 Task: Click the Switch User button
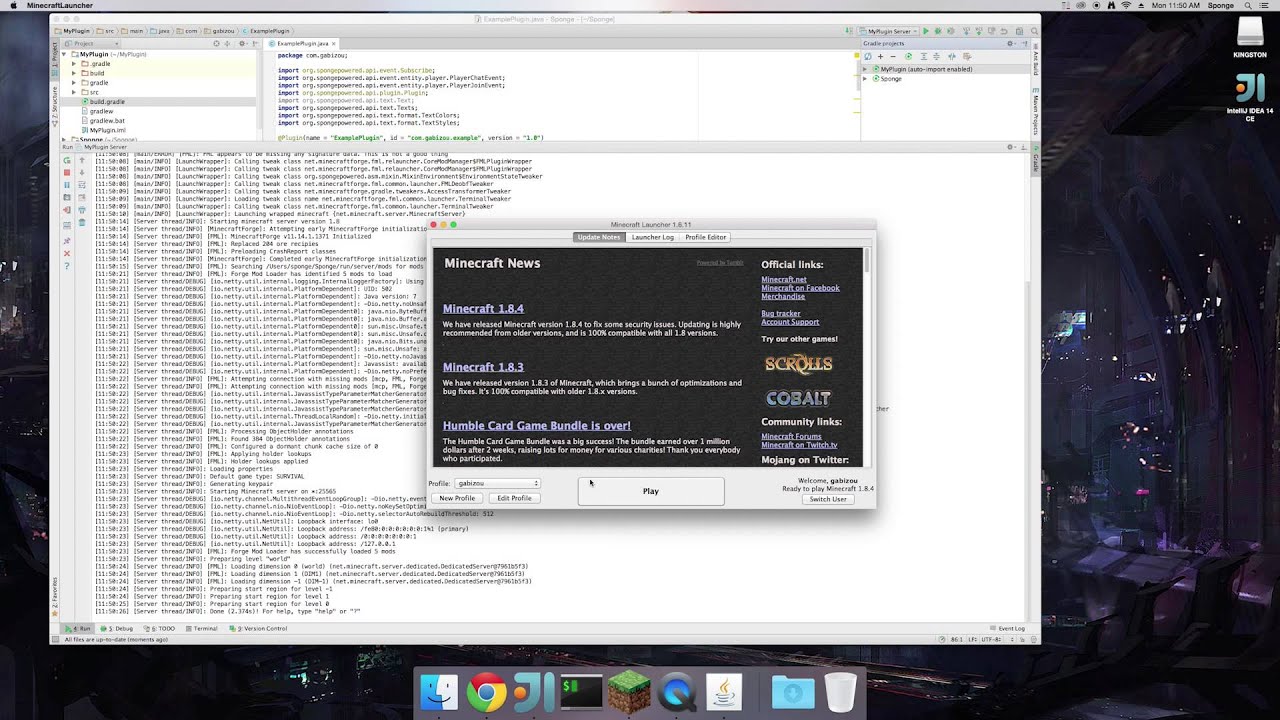828,499
